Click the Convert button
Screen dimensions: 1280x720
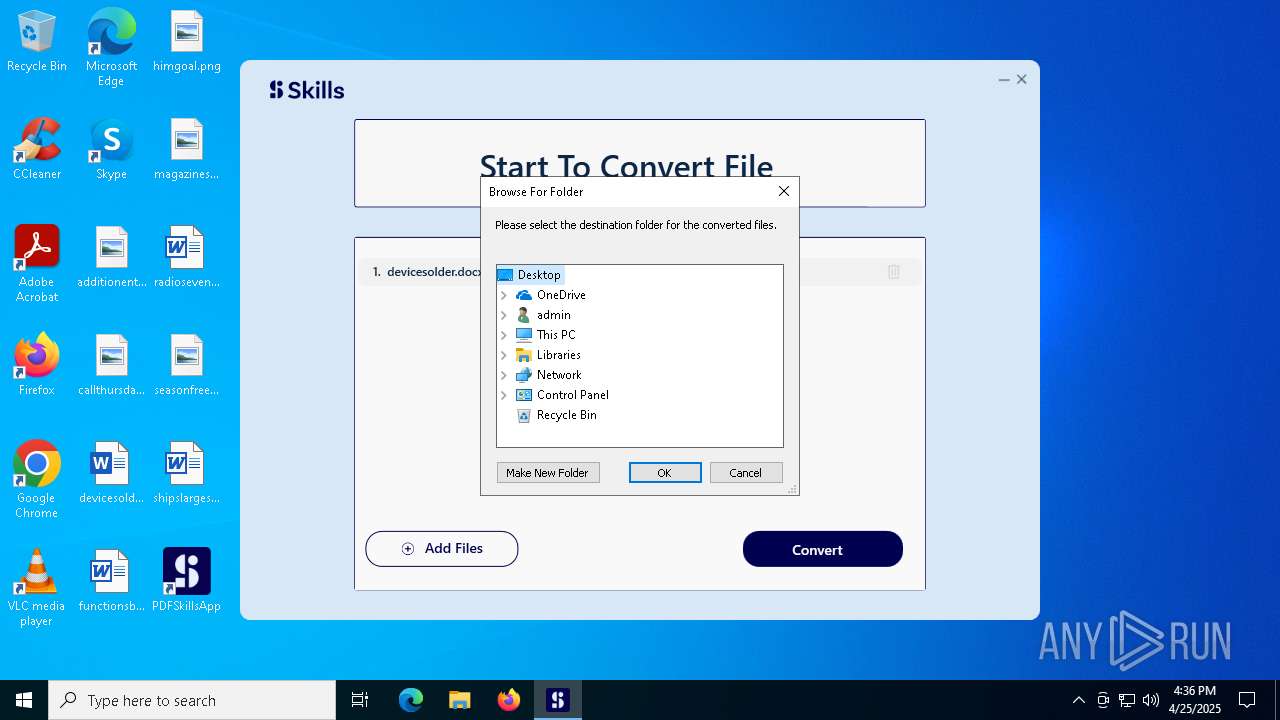pos(823,549)
